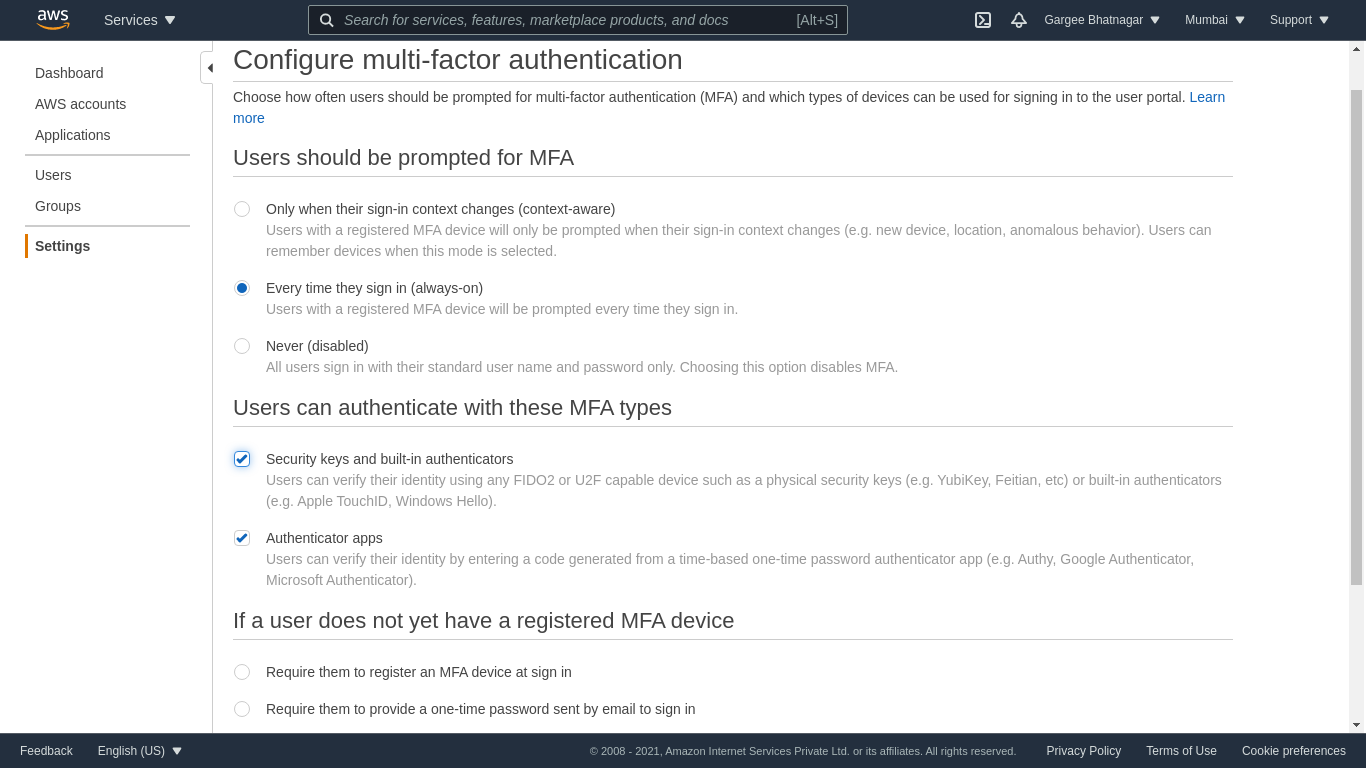The height and width of the screenshot is (768, 1366).
Task: Uncheck Authenticator apps checkbox
Action: click(x=242, y=538)
